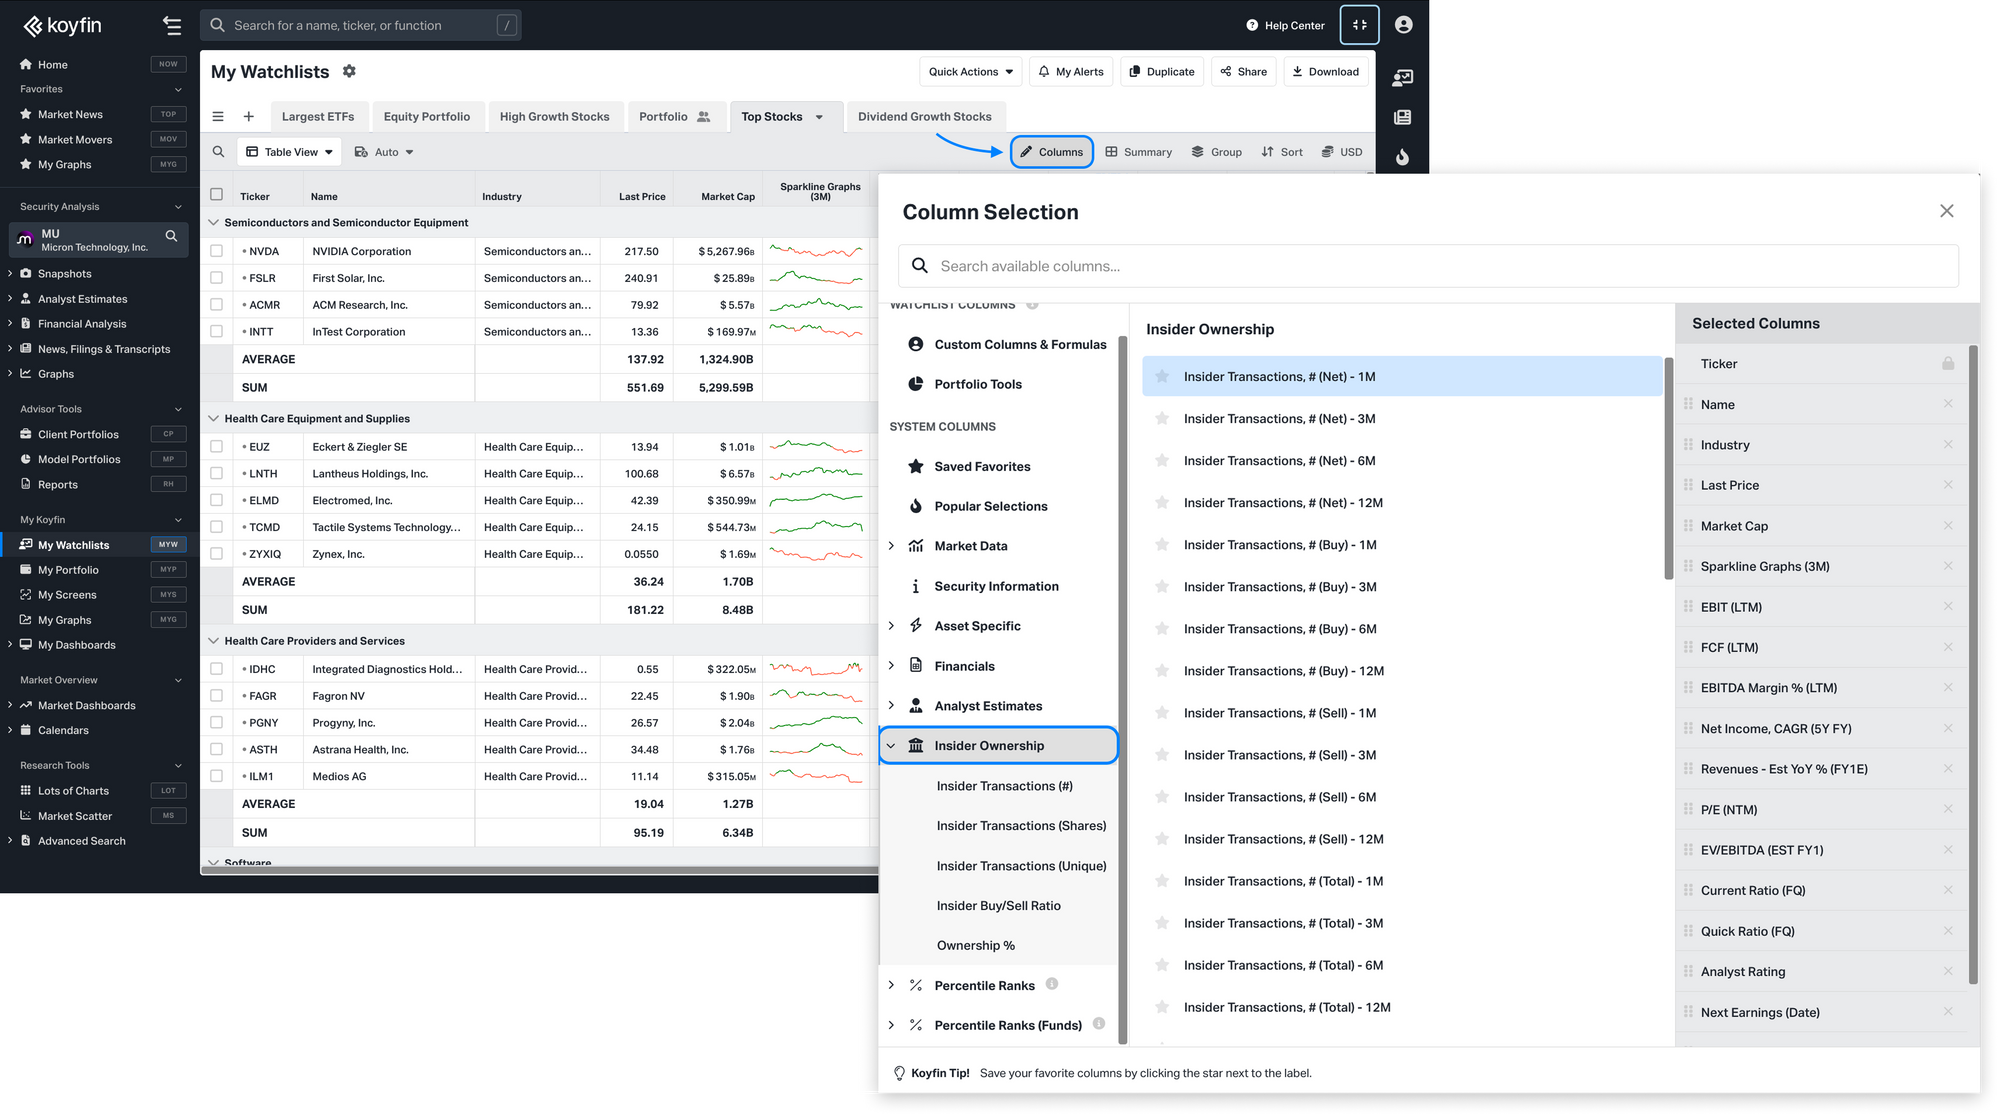This screenshot has height=1117, width=2000.
Task: Open Dividend Growth Stocks tab
Action: point(925,117)
